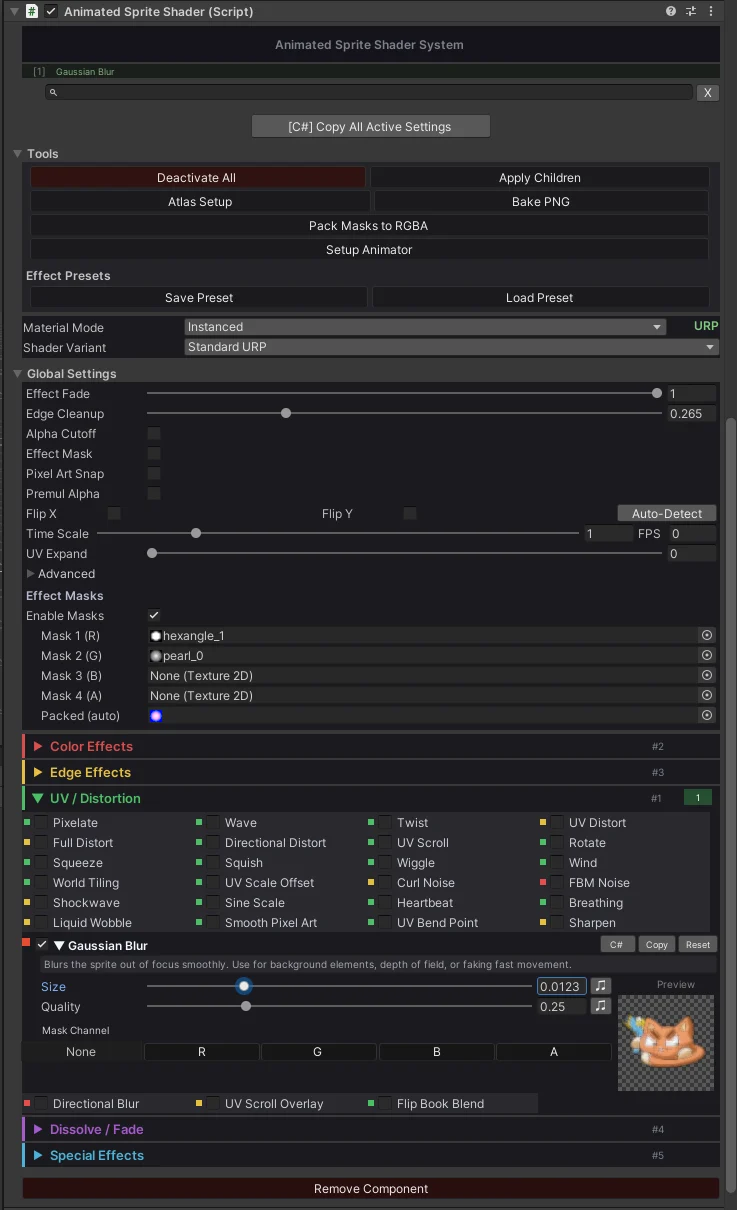The width and height of the screenshot is (737, 1210).
Task: Click the Gaussian Blur Size slider handle
Action: click(244, 986)
